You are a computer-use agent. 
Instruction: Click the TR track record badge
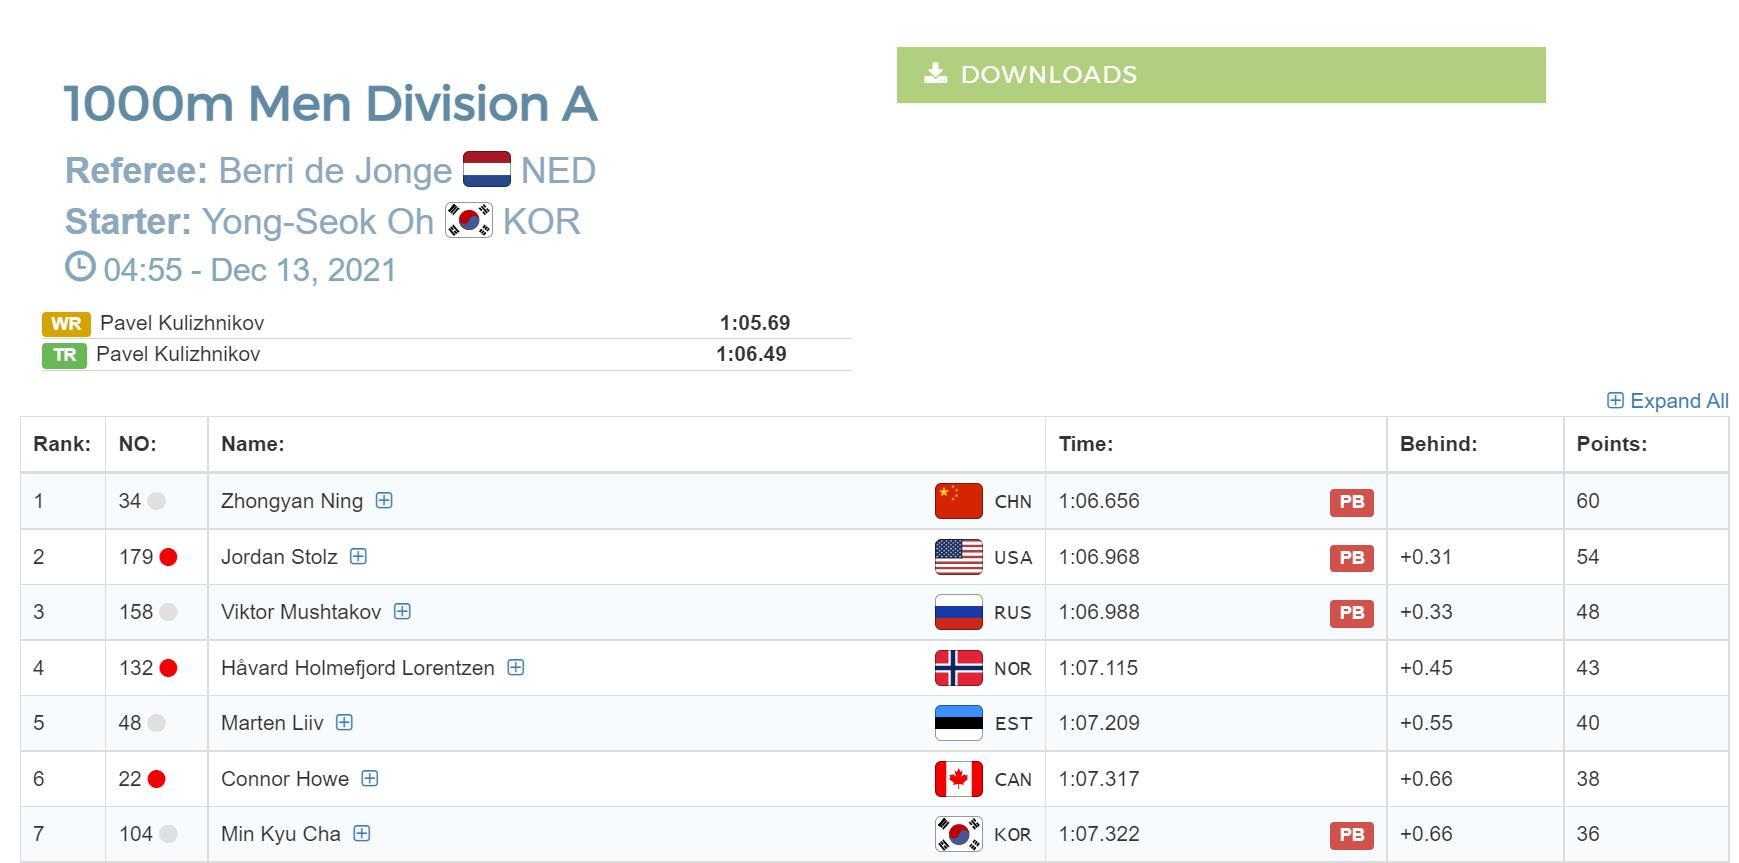[x=64, y=355]
